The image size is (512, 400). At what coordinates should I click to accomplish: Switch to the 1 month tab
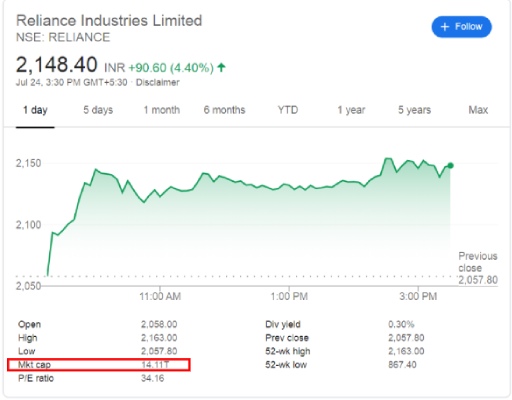click(162, 110)
